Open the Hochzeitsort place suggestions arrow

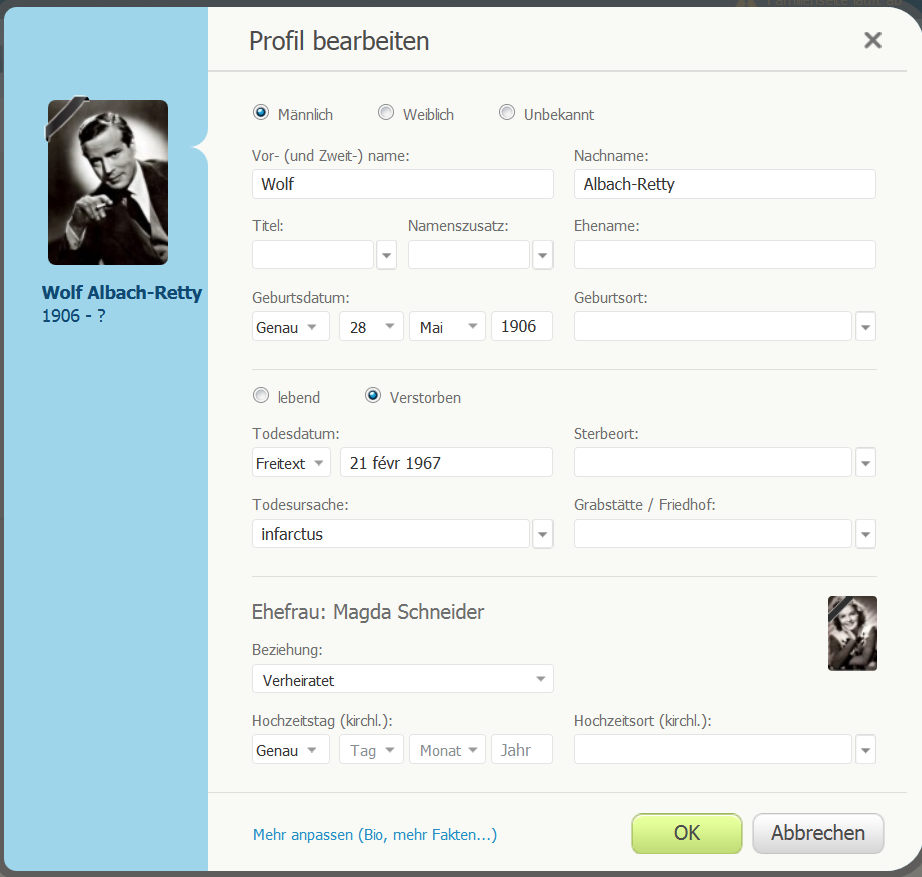866,750
